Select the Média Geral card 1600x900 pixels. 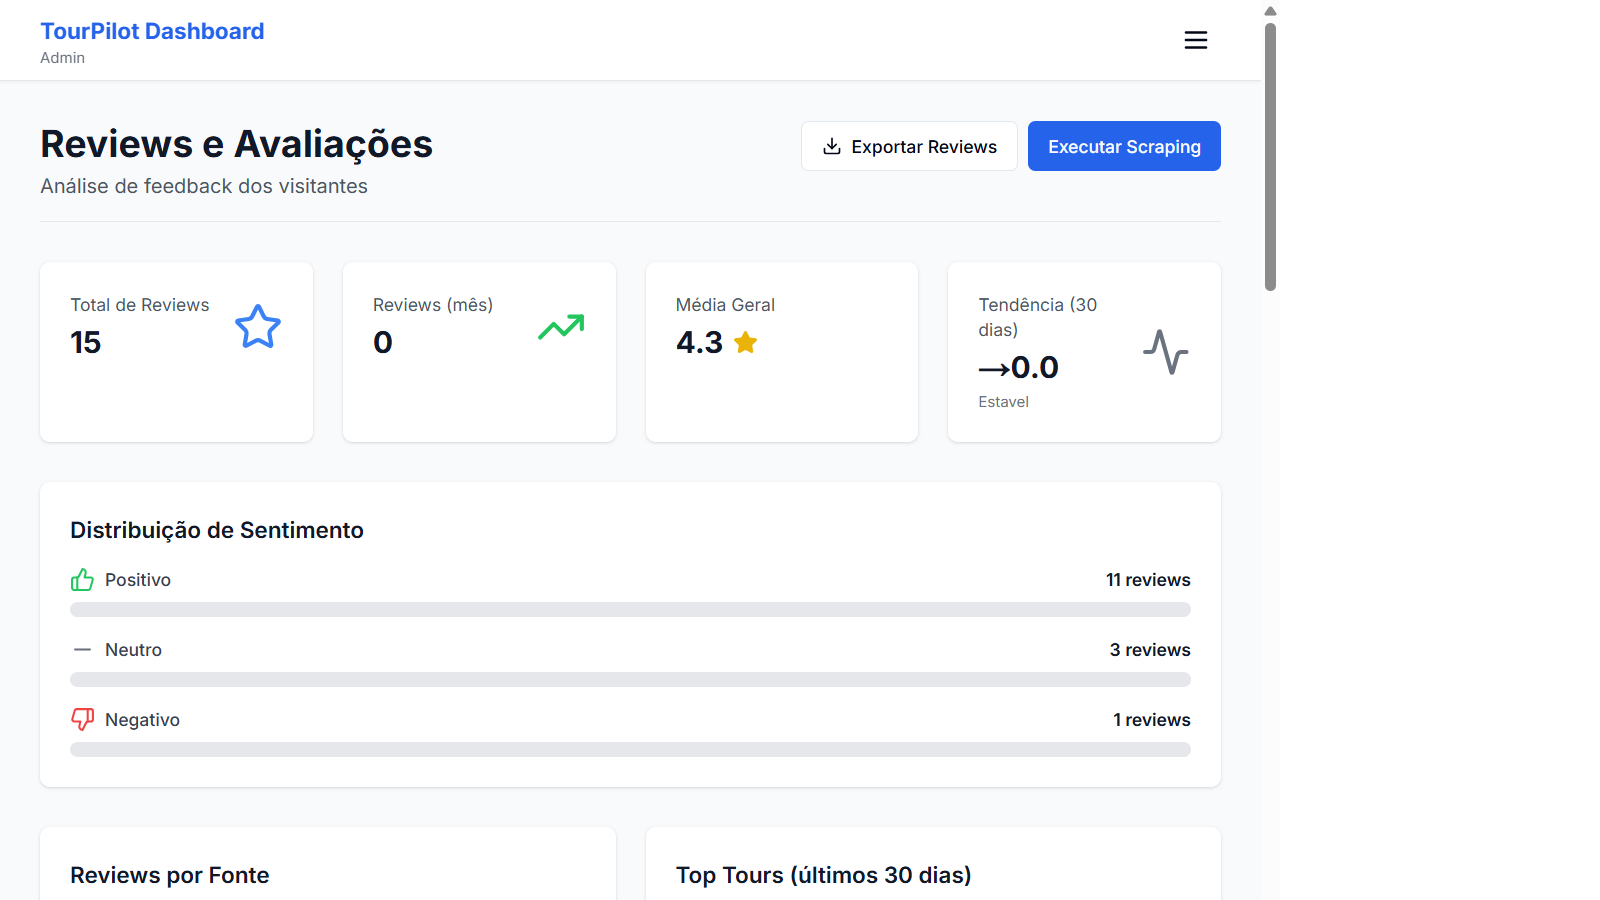(782, 352)
